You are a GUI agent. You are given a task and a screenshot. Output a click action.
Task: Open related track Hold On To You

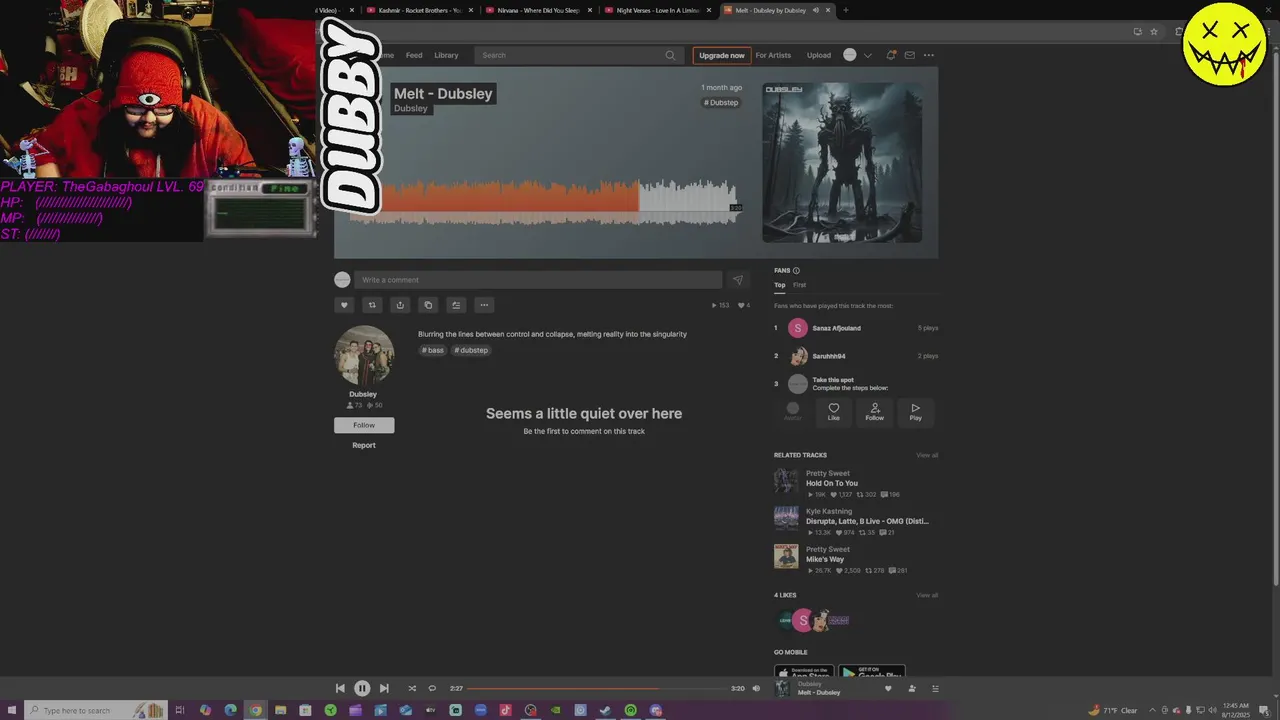tap(832, 483)
